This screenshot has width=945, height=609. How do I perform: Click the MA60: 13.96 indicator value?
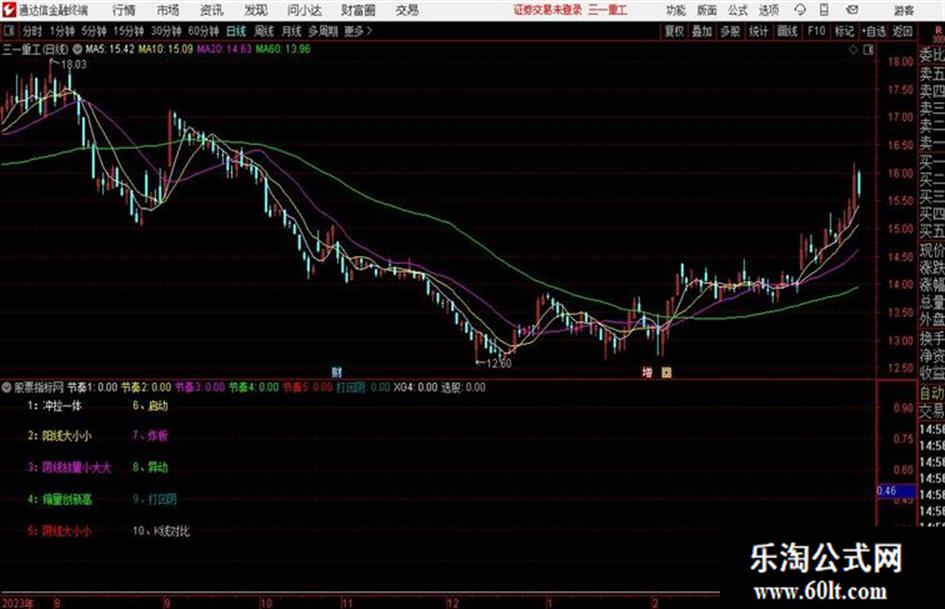coord(283,49)
